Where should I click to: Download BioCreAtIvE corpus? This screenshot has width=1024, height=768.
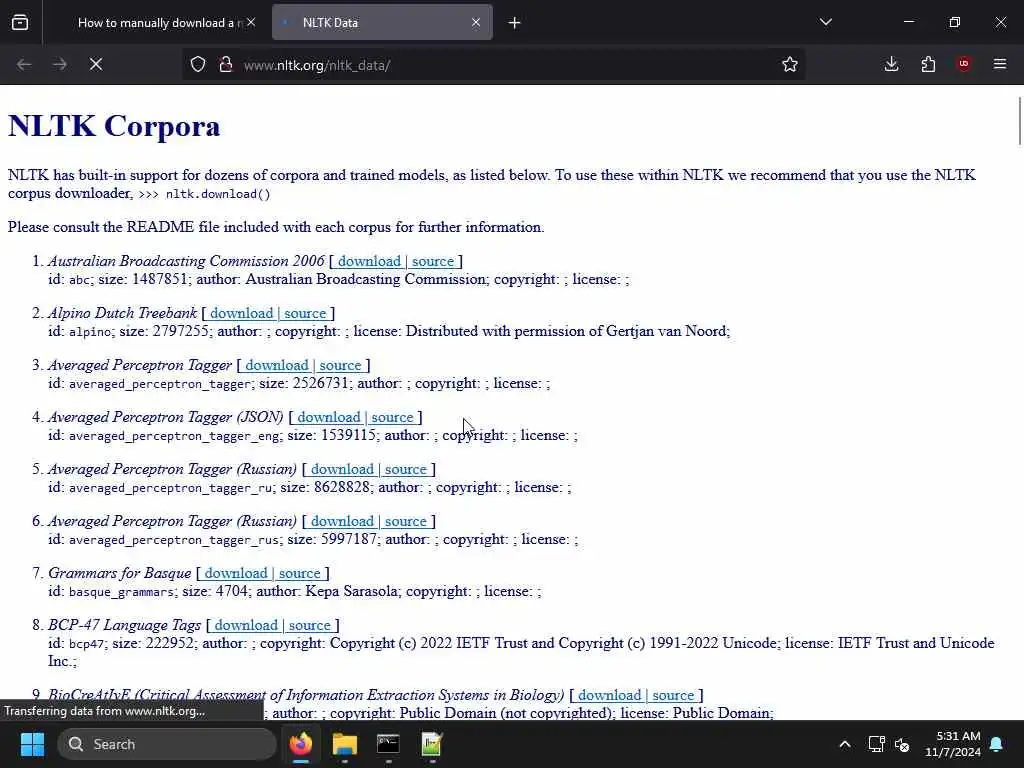(x=609, y=696)
